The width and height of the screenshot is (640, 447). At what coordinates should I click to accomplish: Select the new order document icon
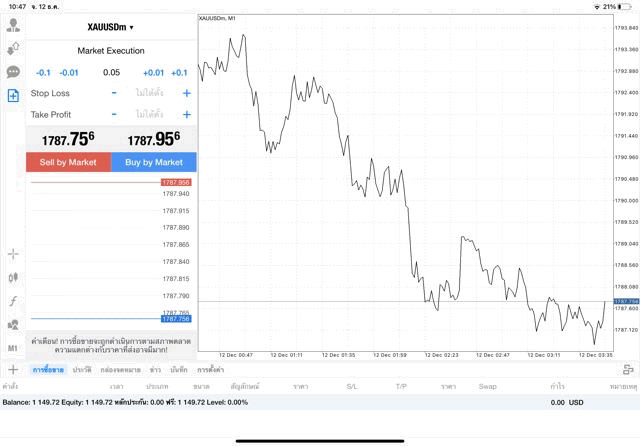click(x=13, y=96)
